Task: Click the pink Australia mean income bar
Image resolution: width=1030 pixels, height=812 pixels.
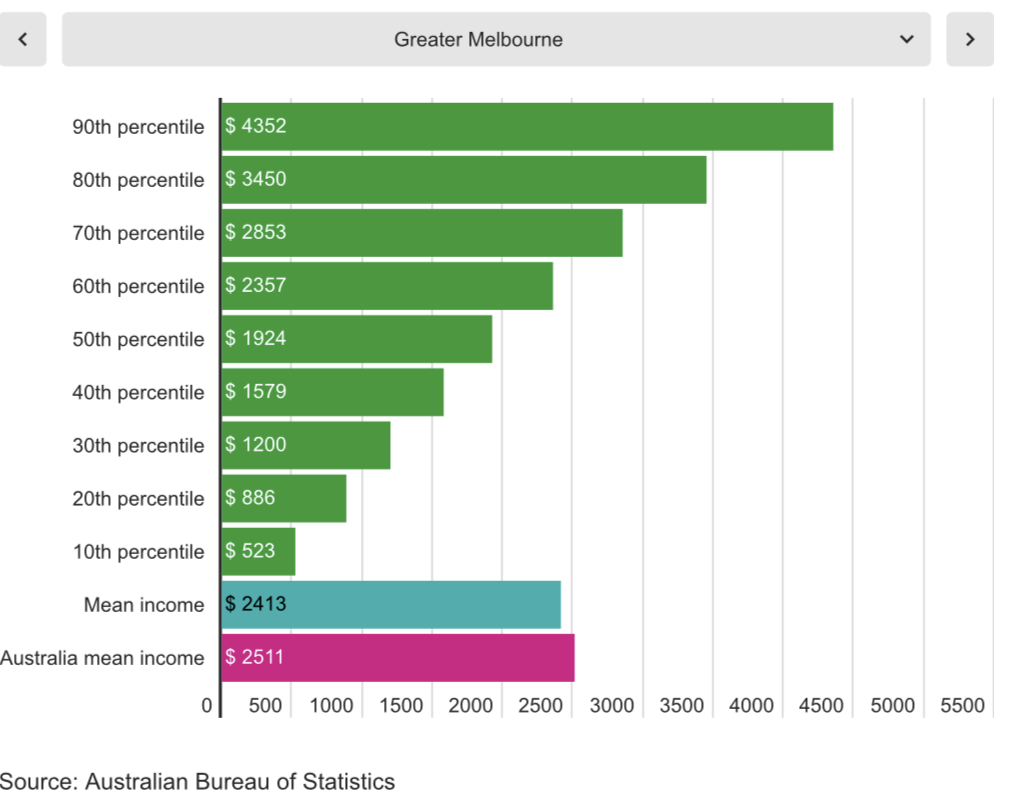Action: click(x=398, y=658)
